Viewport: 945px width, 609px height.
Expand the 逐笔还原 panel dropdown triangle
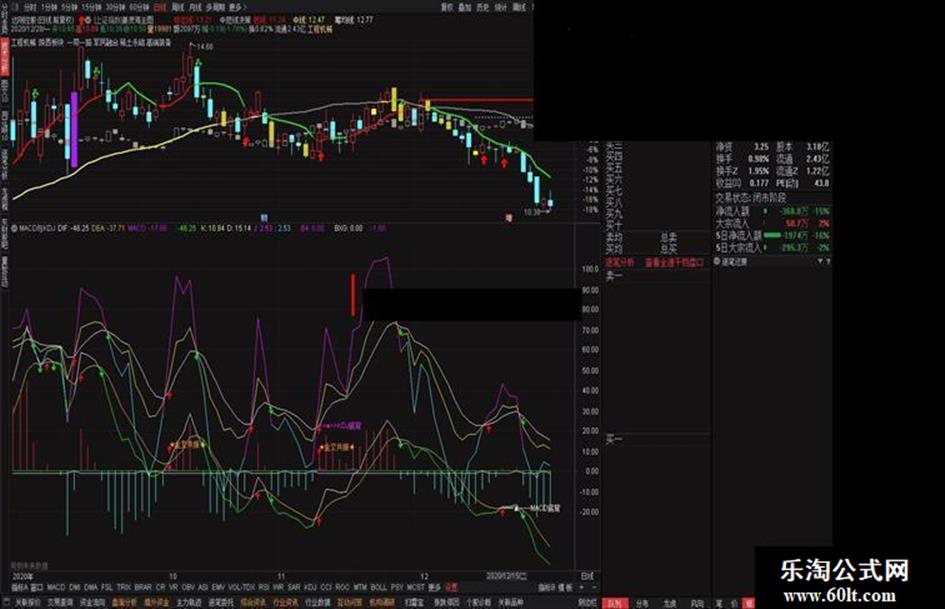click(820, 262)
